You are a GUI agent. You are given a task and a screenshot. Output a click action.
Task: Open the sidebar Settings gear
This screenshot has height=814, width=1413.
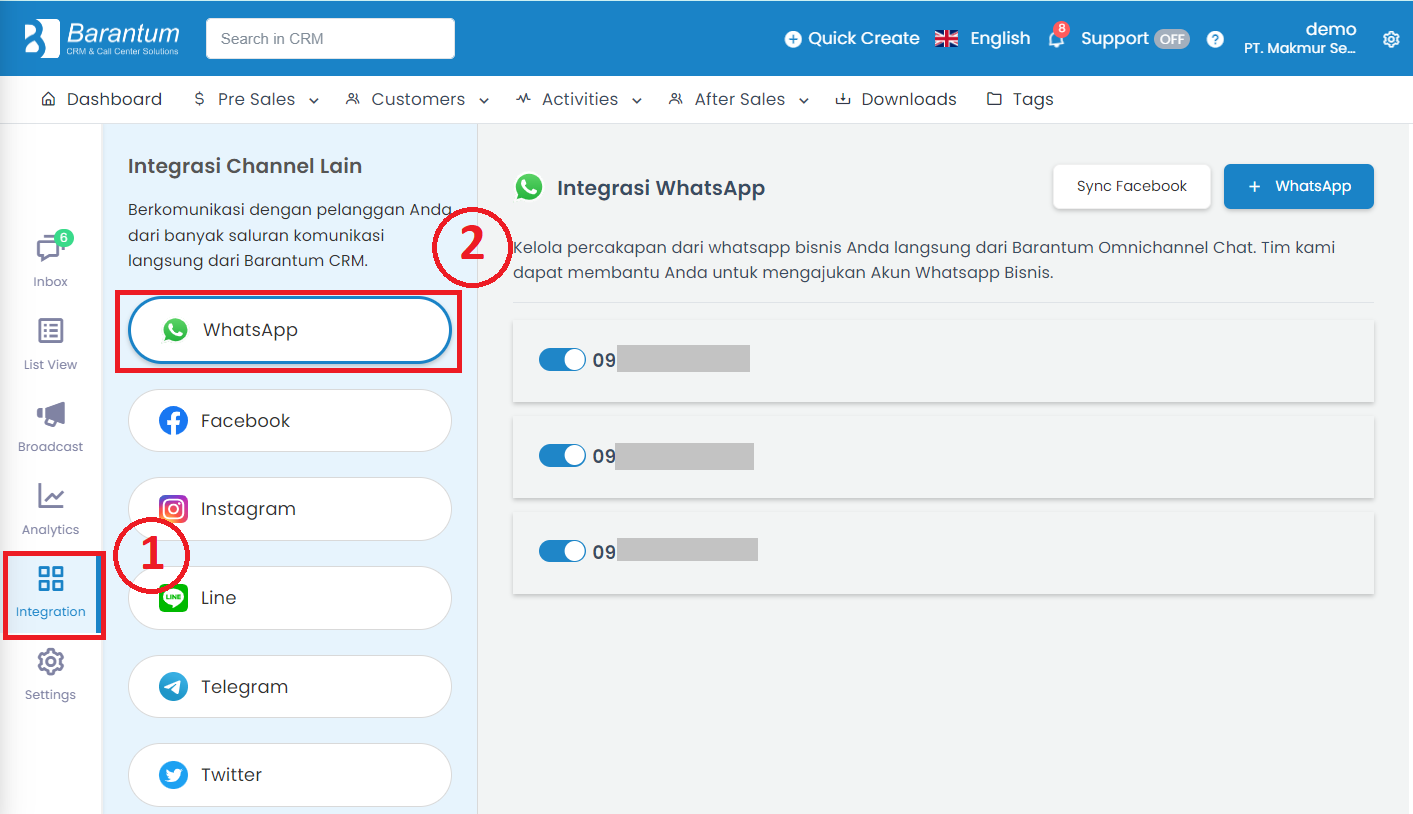[x=50, y=661]
